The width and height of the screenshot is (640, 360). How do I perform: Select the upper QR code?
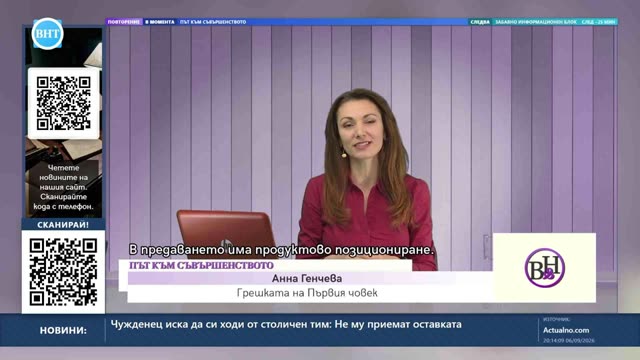[63, 103]
